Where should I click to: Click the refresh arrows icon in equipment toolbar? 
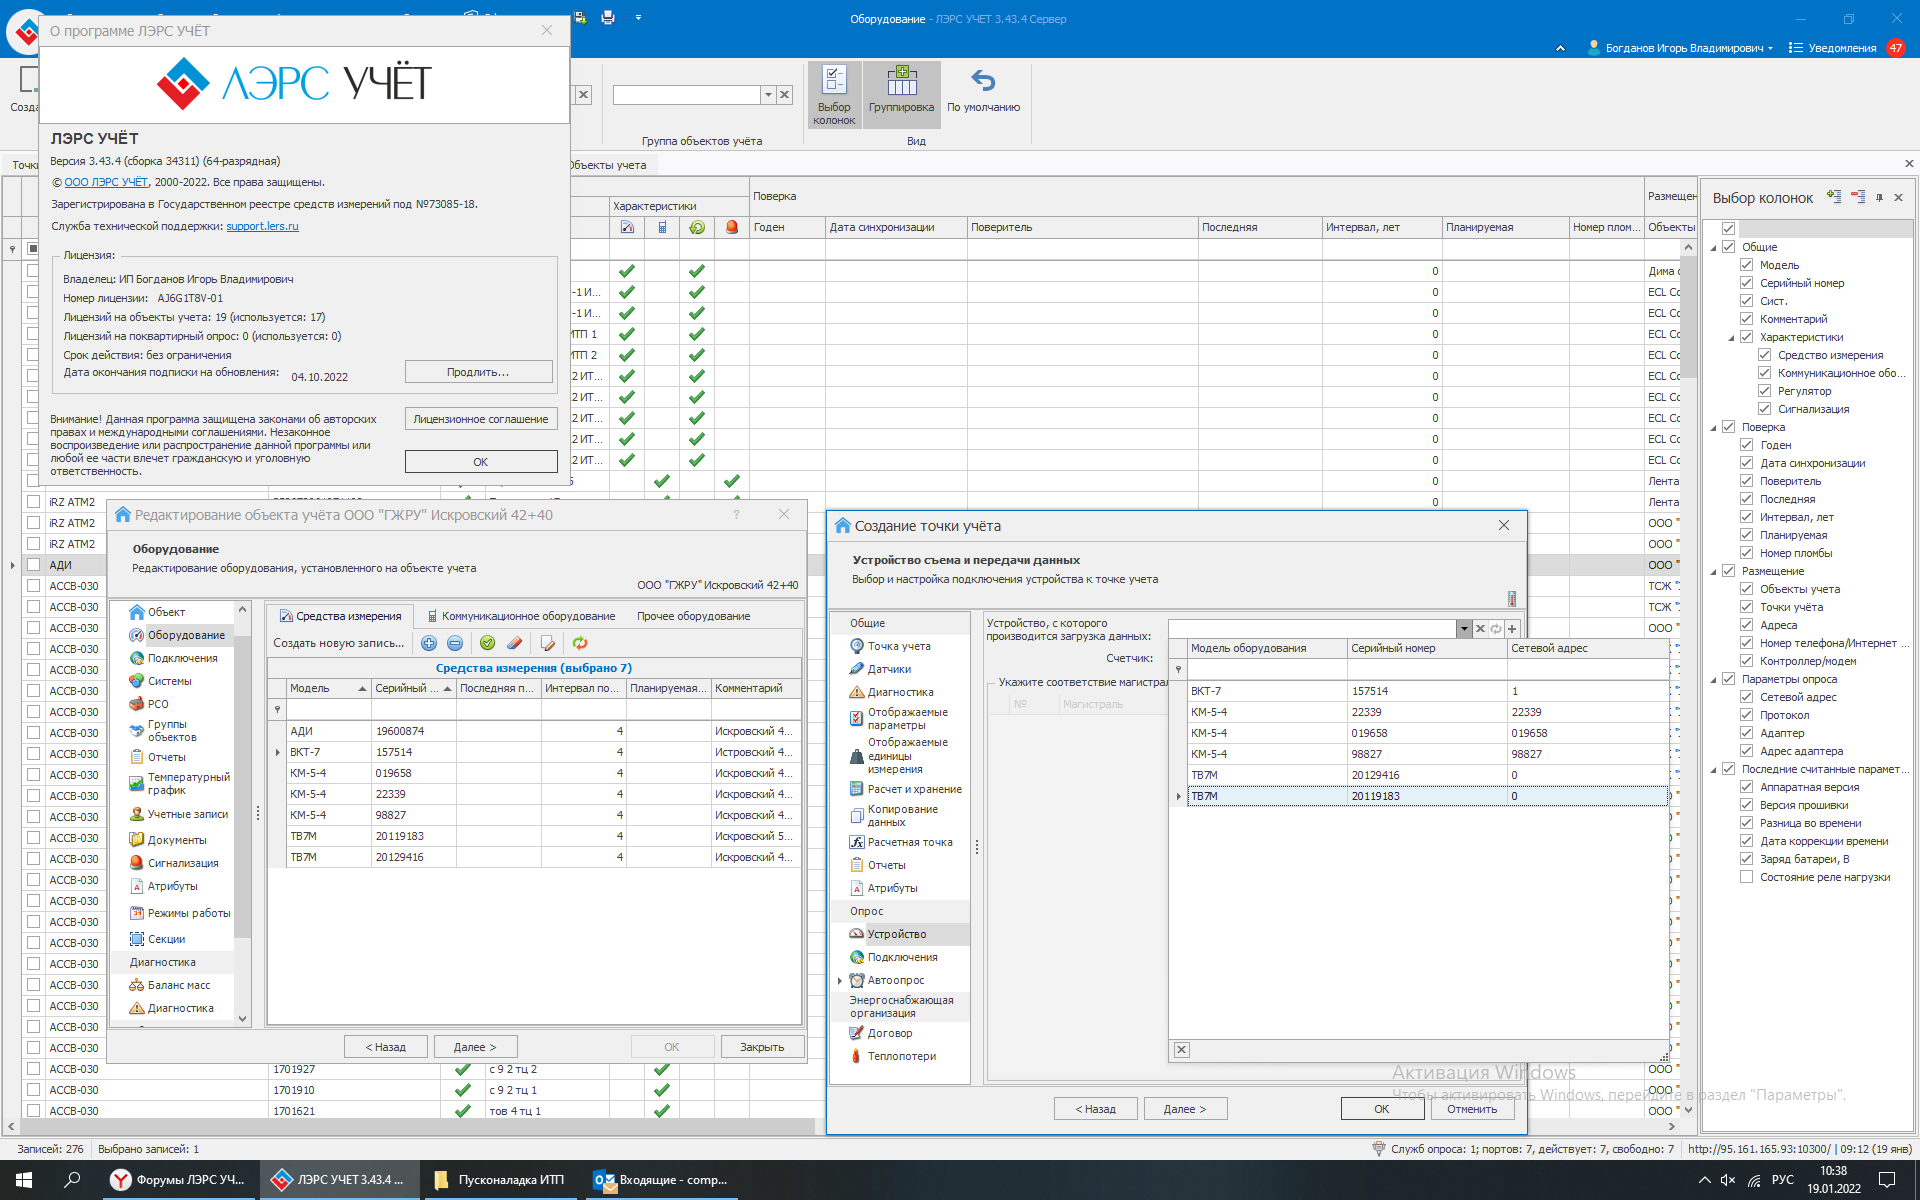point(580,643)
